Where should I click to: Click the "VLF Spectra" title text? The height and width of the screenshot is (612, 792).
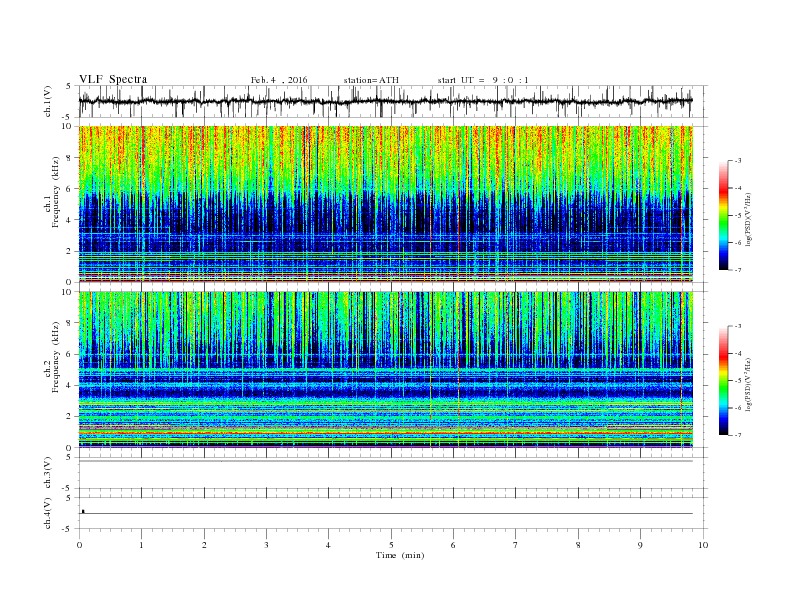[113, 79]
